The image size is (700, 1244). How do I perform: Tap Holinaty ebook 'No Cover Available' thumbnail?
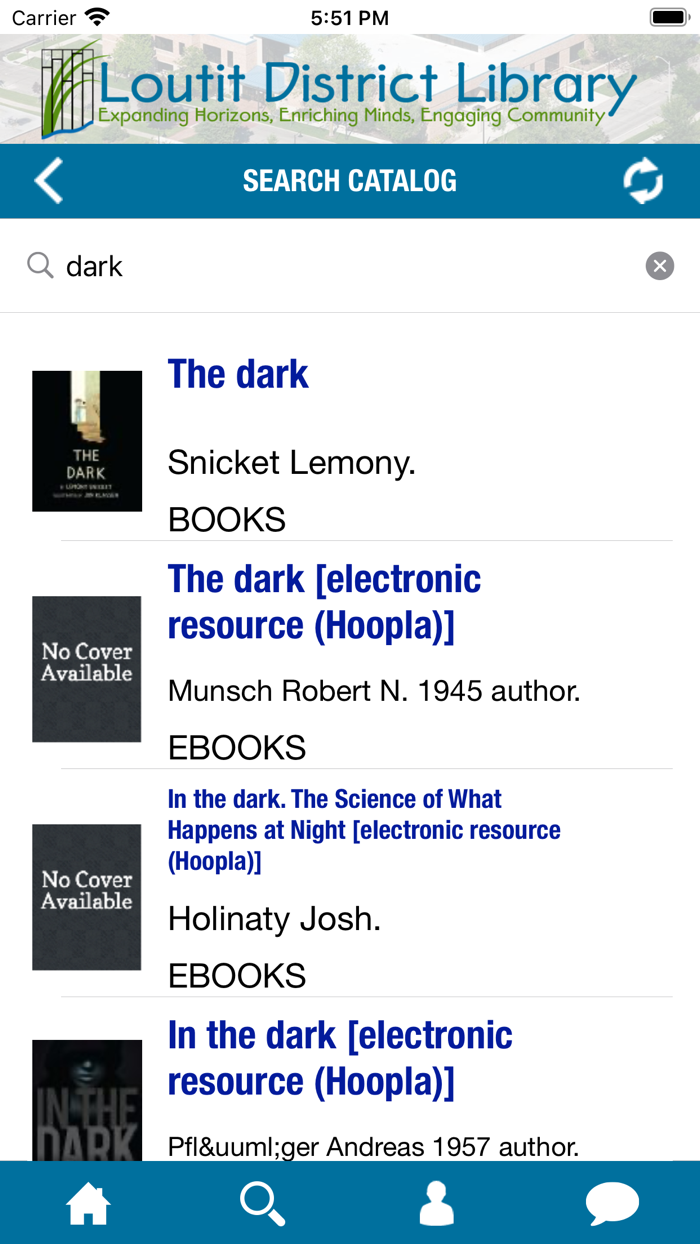click(x=87, y=897)
